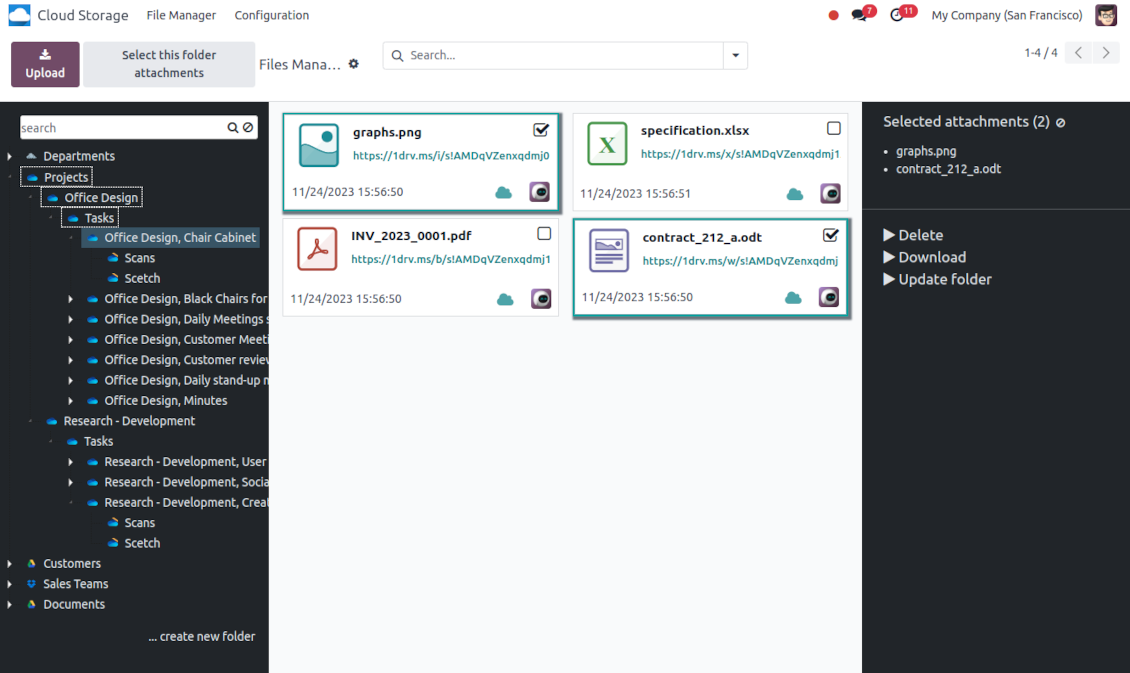The width and height of the screenshot is (1130, 673).
Task: Open the user avatar menu
Action: pyautogui.click(x=1105, y=15)
